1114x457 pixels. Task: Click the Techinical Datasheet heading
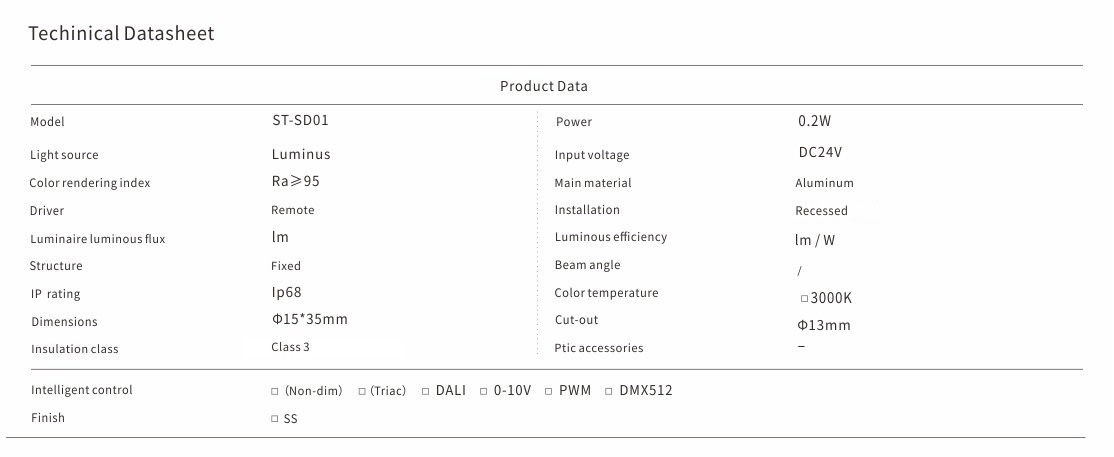click(x=122, y=34)
